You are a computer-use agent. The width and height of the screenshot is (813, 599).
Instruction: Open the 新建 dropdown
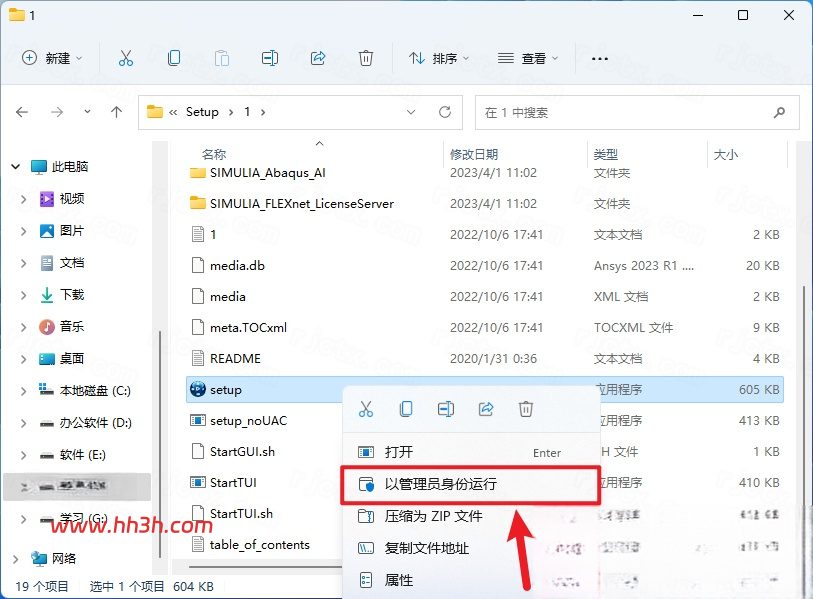tap(52, 58)
